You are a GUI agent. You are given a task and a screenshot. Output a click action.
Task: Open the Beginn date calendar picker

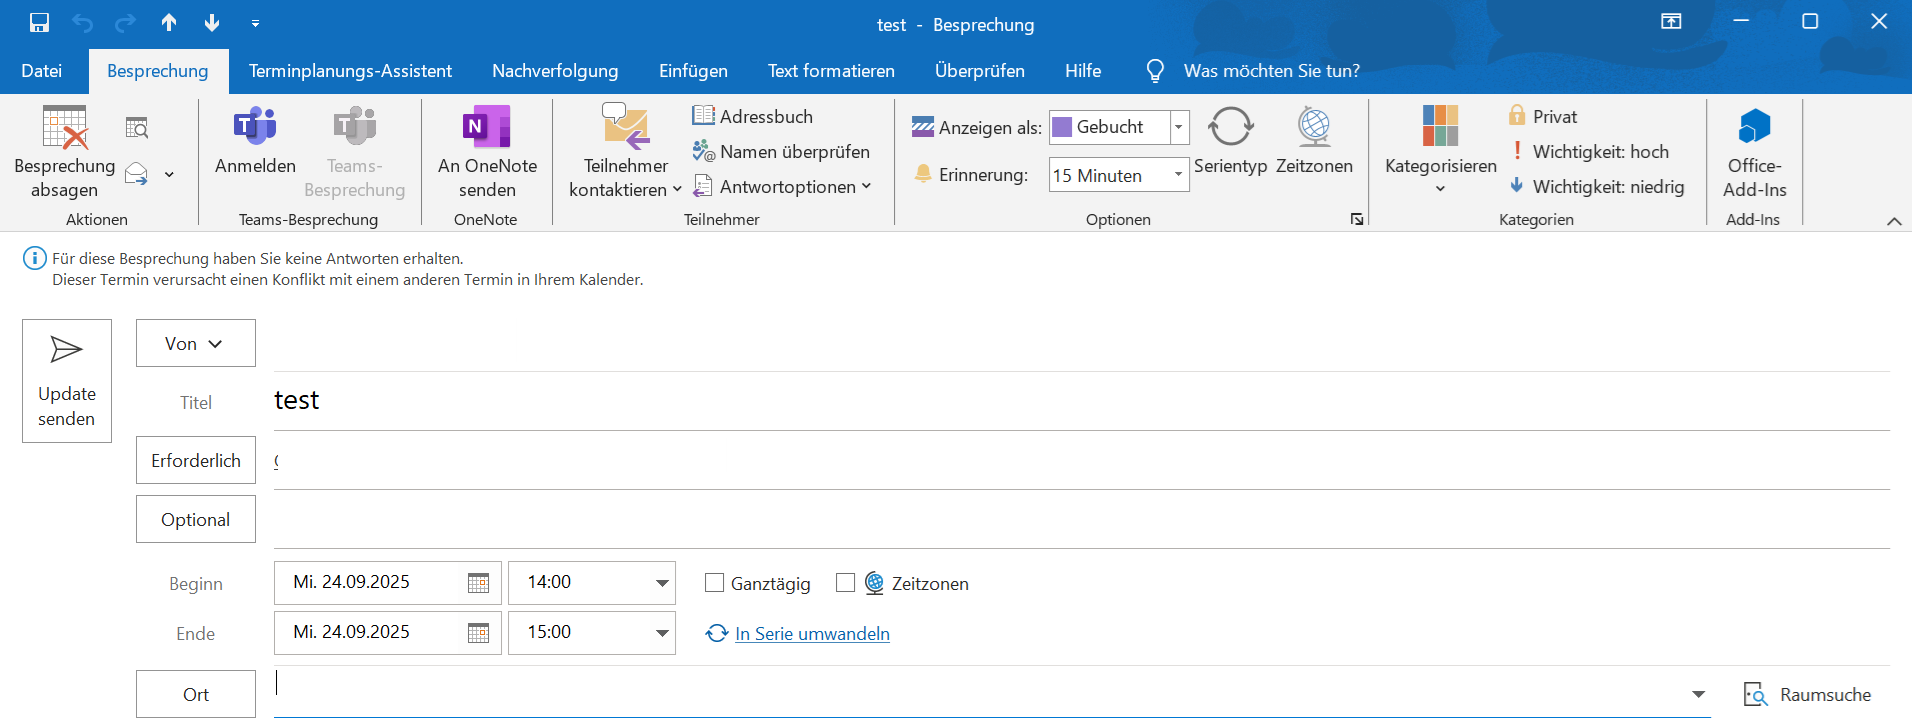[479, 583]
